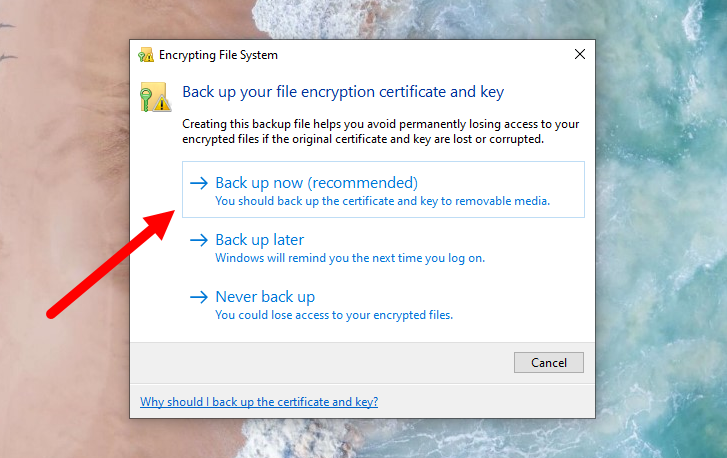Screen dimensions: 727x458
Task: Click the gray footer area beside Cancel
Action: 322,363
